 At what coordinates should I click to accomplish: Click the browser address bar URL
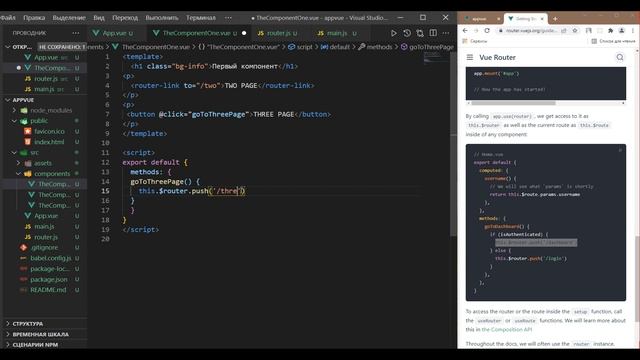pyautogui.click(x=531, y=31)
